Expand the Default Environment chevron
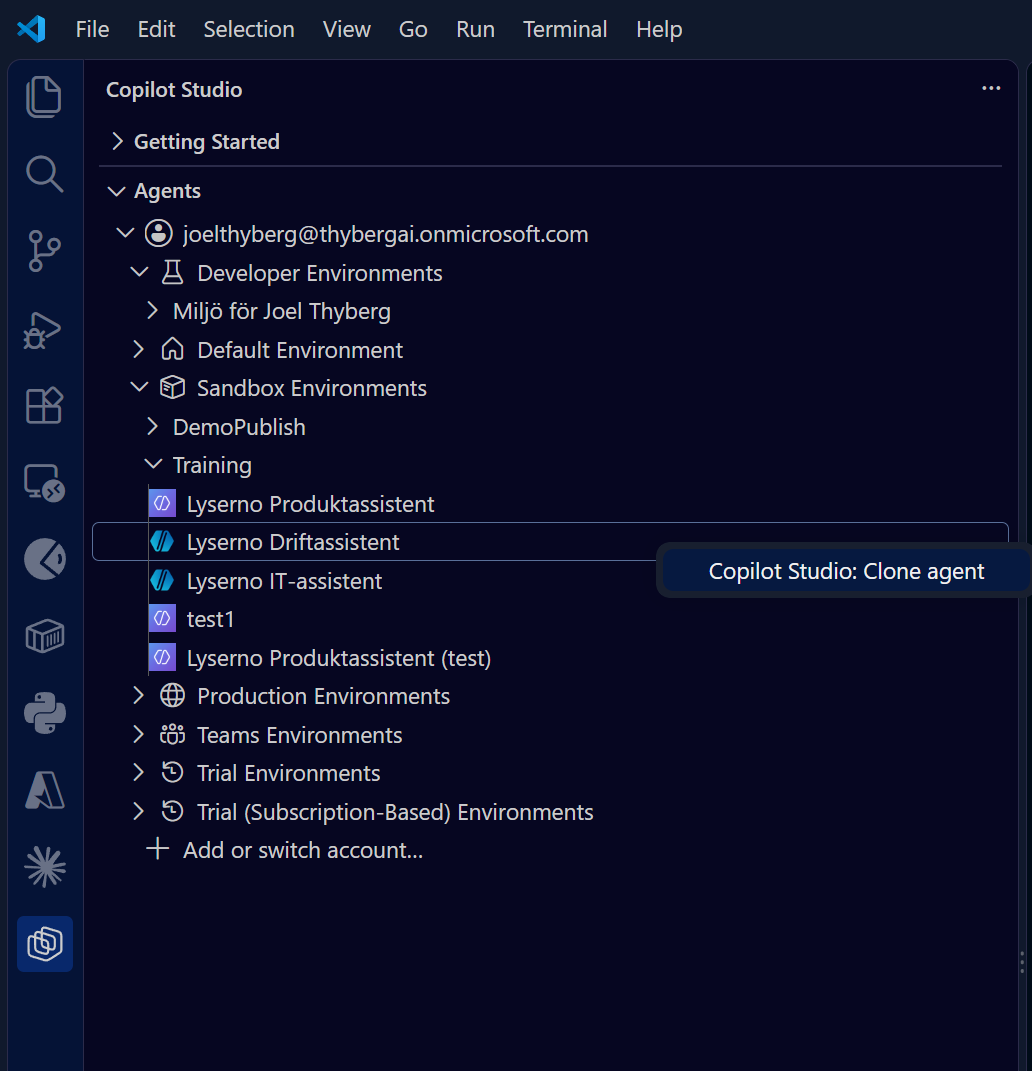The width and height of the screenshot is (1032, 1071). pos(139,349)
